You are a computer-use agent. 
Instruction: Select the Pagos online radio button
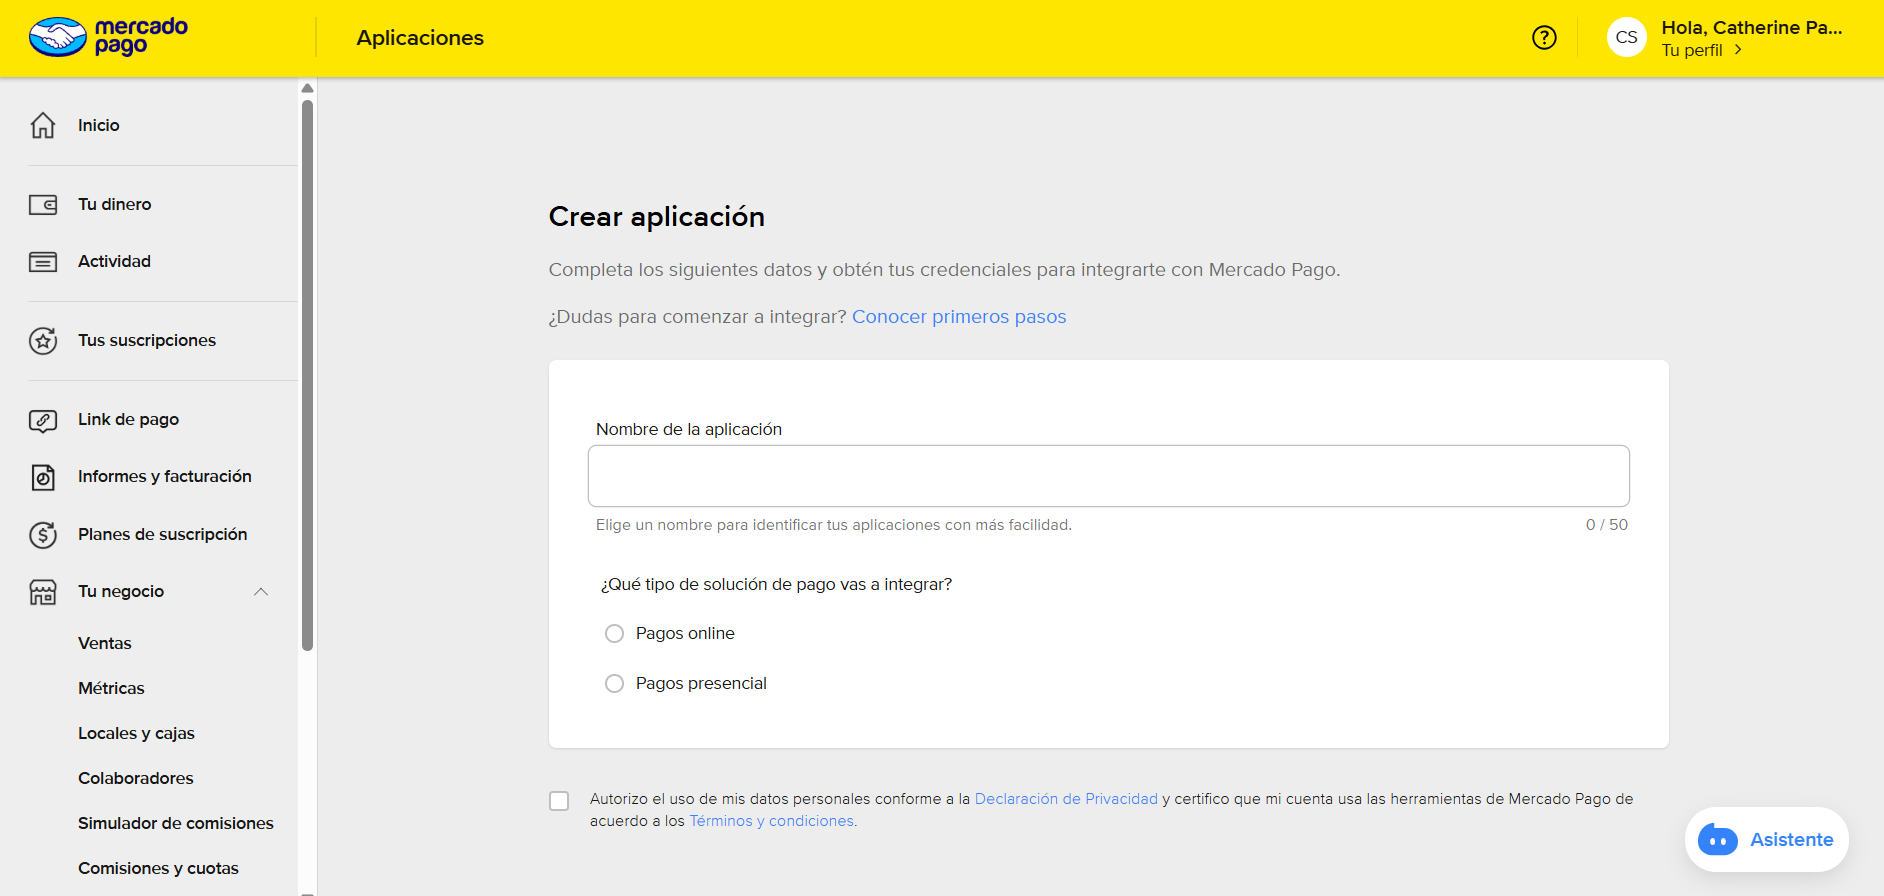click(x=614, y=634)
